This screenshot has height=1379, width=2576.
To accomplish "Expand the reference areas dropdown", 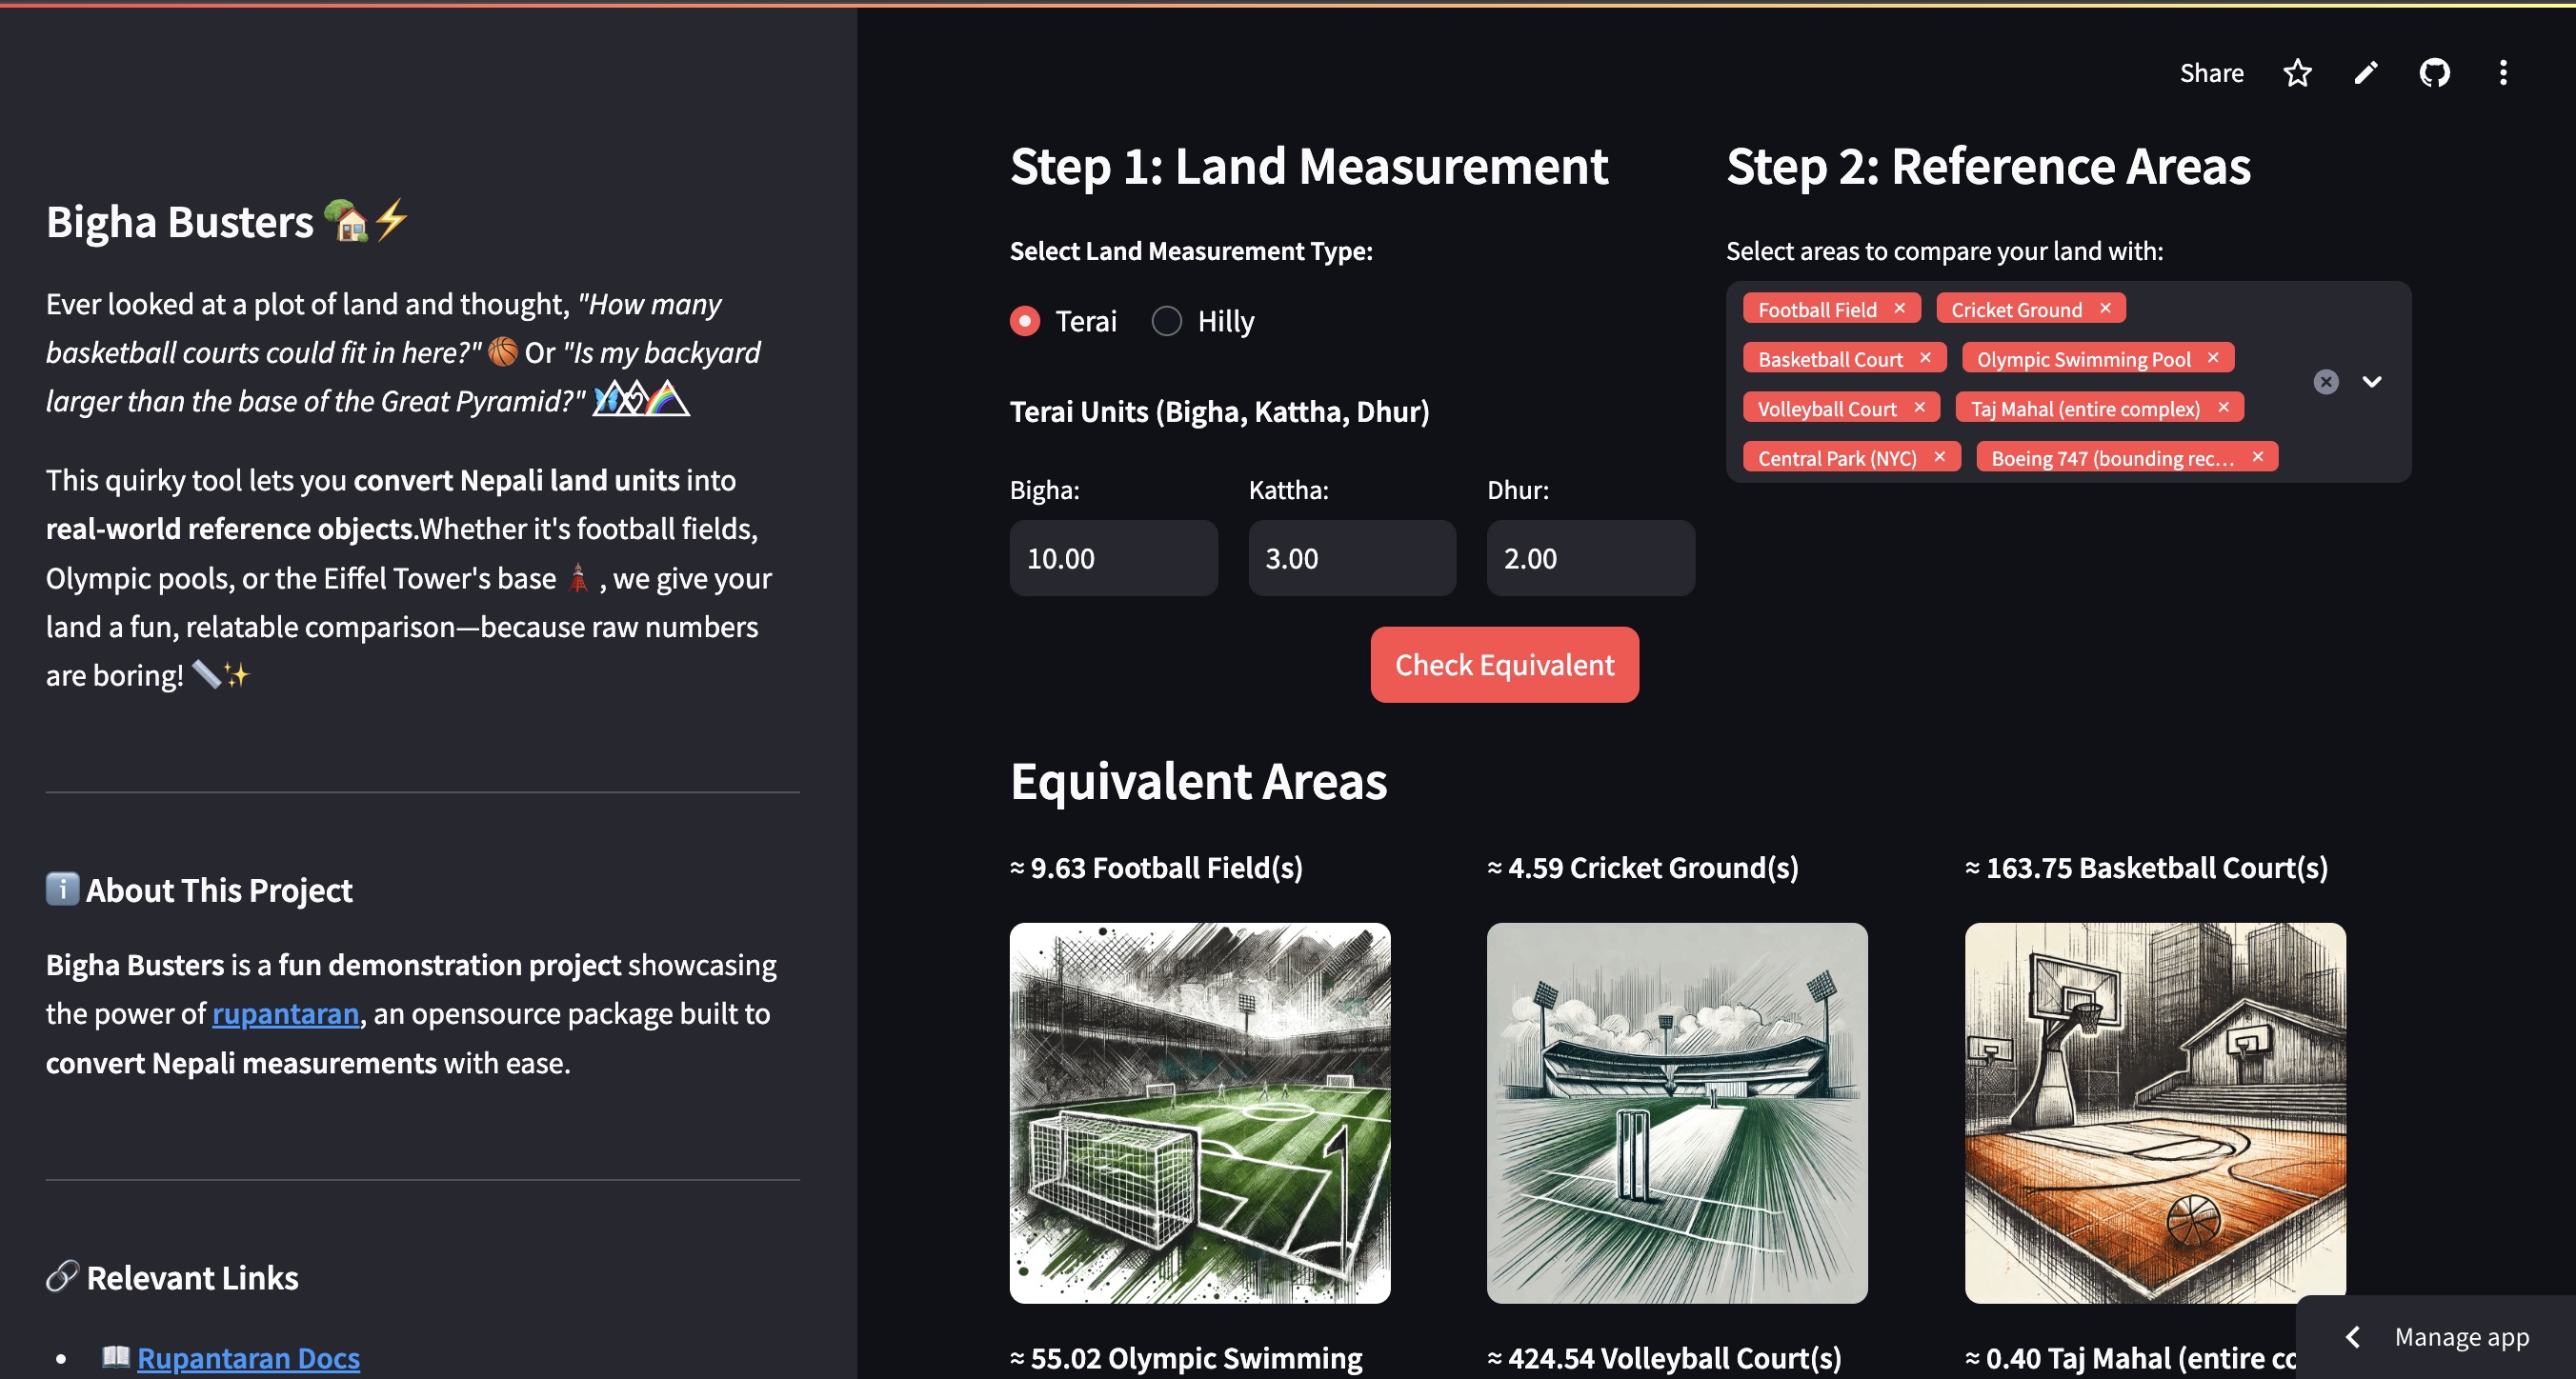I will point(2372,382).
